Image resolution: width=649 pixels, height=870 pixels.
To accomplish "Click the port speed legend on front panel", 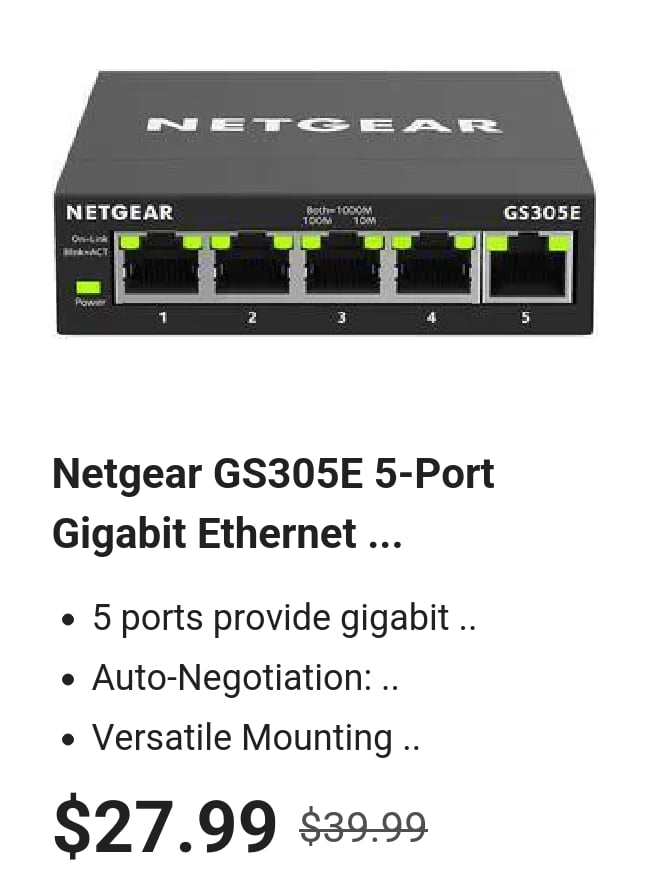I will [339, 215].
